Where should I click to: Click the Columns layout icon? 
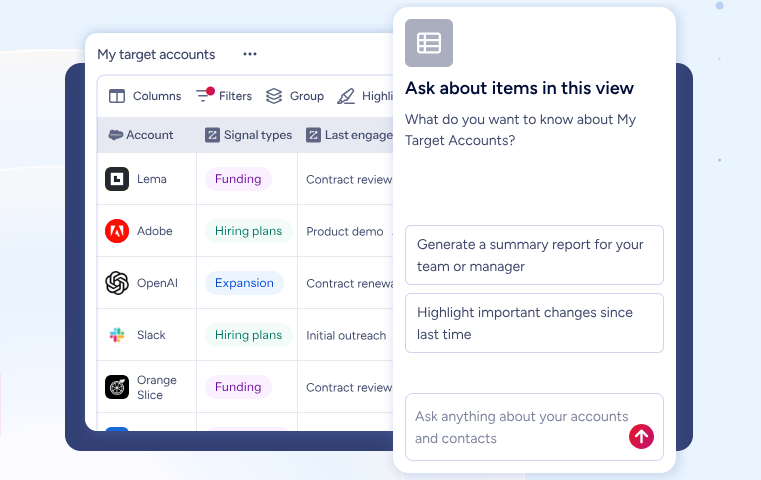(x=117, y=96)
